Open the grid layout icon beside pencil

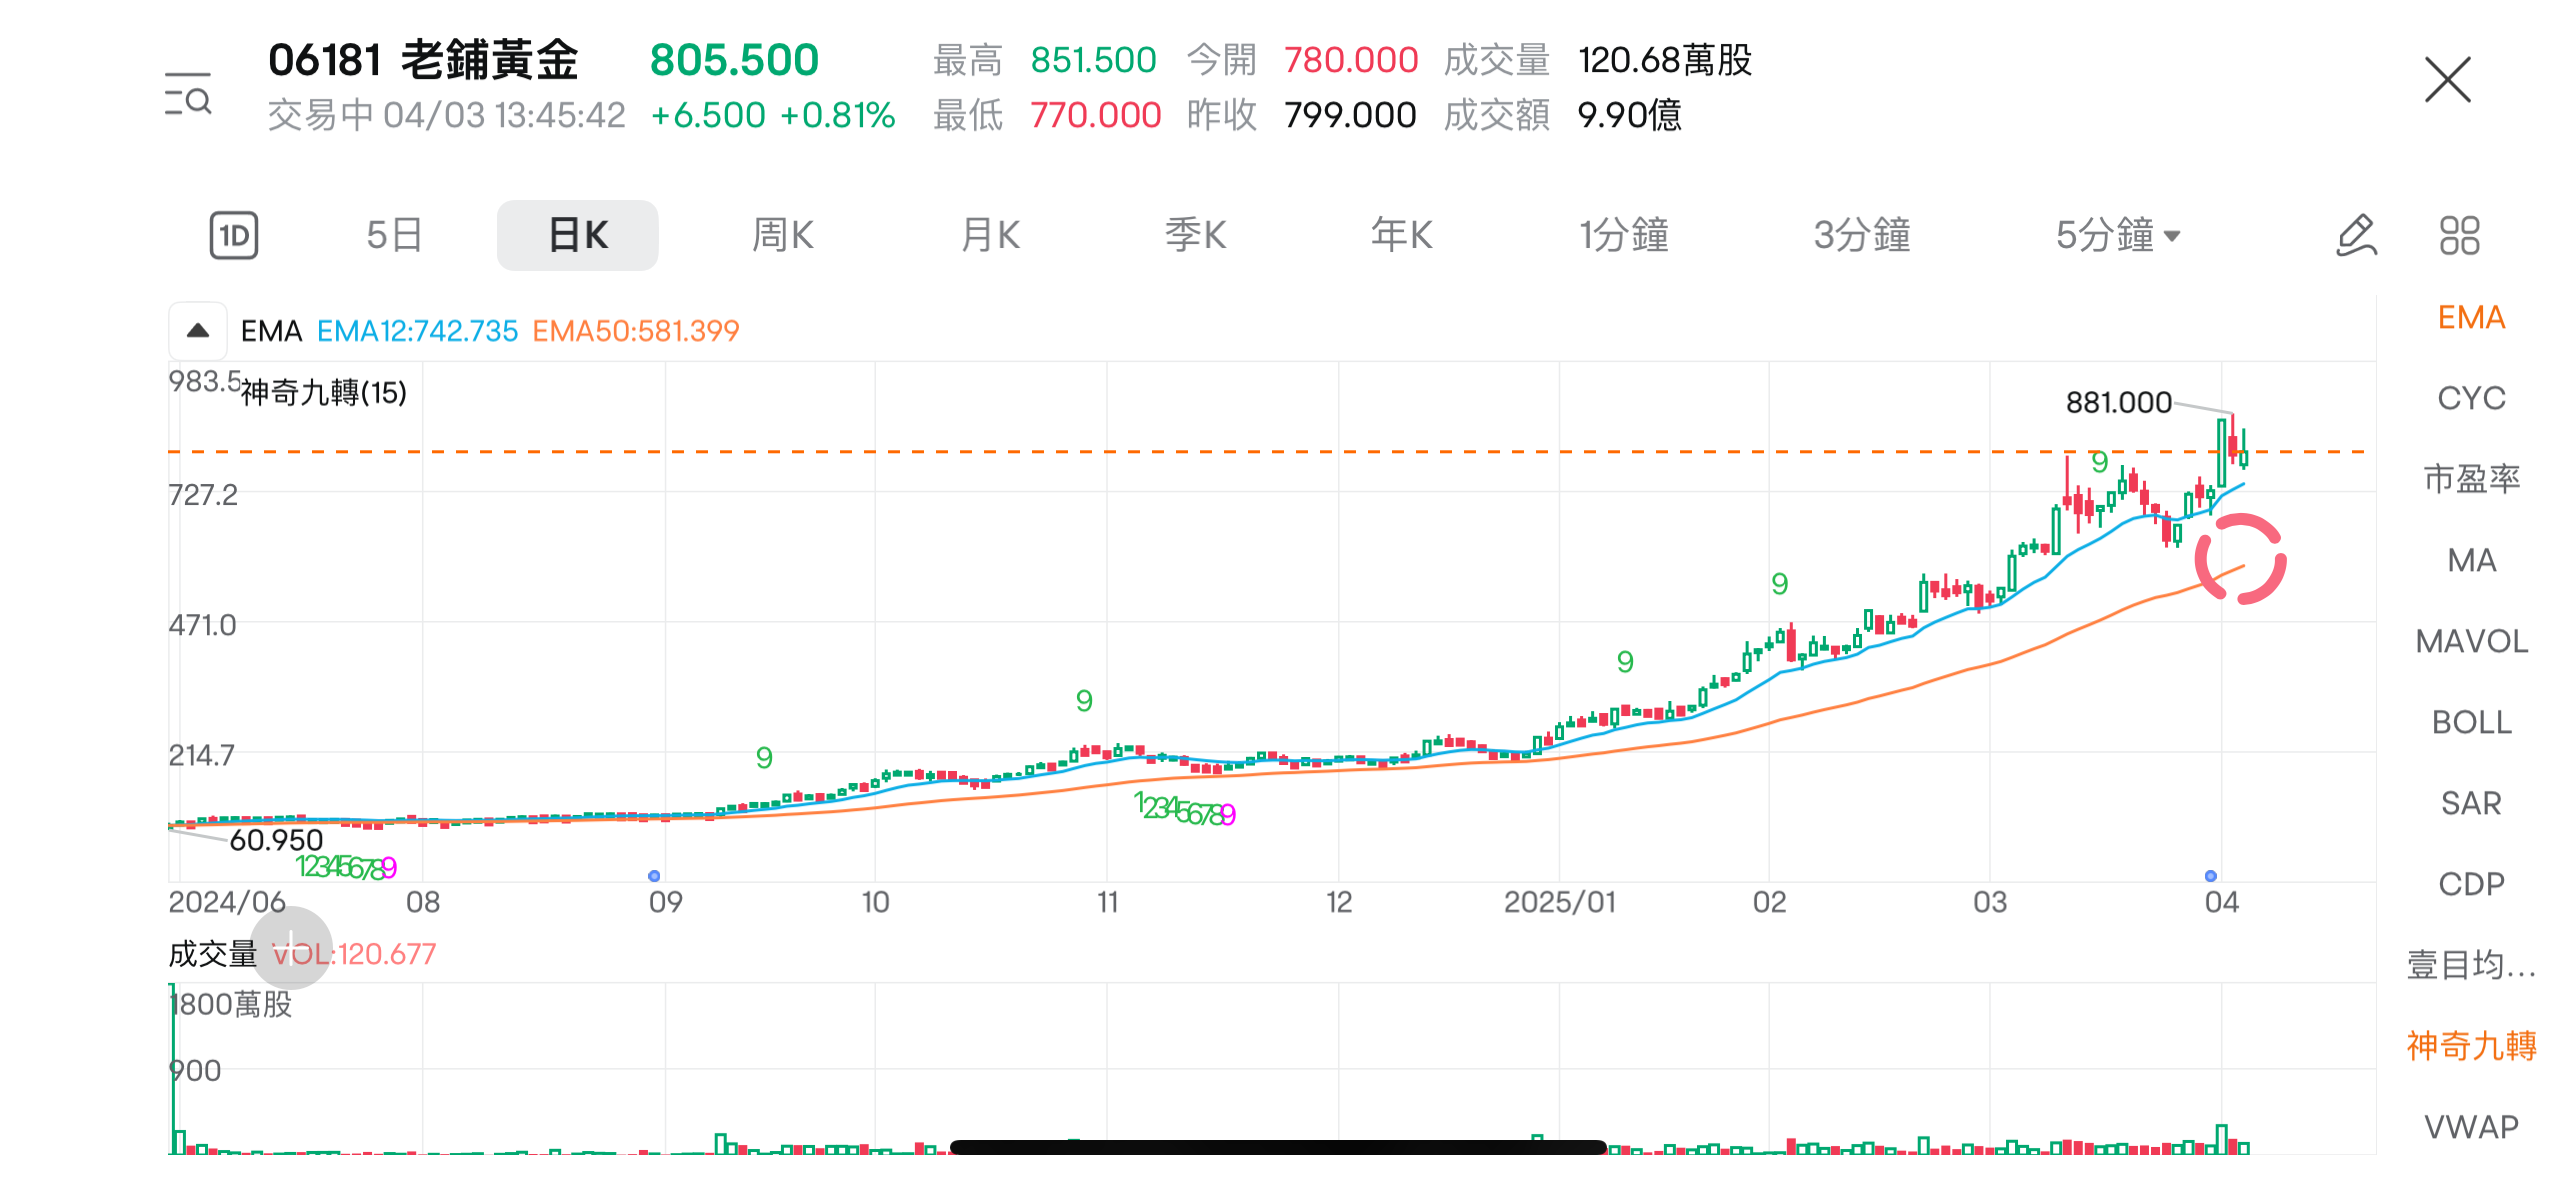tap(2460, 234)
